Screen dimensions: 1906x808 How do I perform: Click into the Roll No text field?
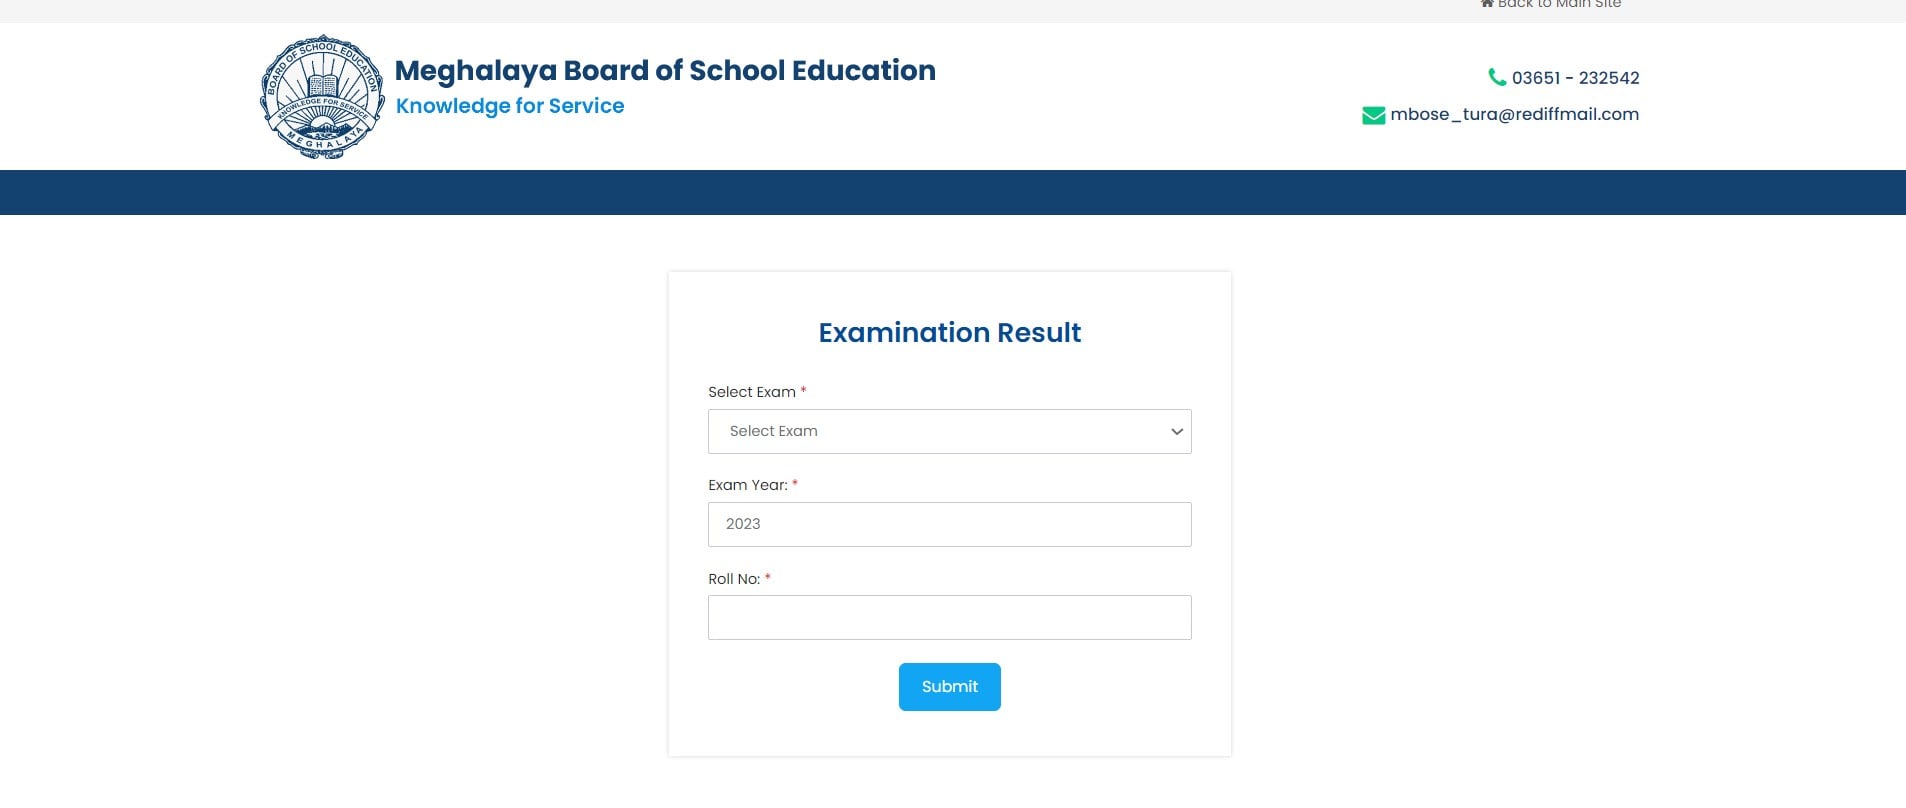tap(948, 617)
